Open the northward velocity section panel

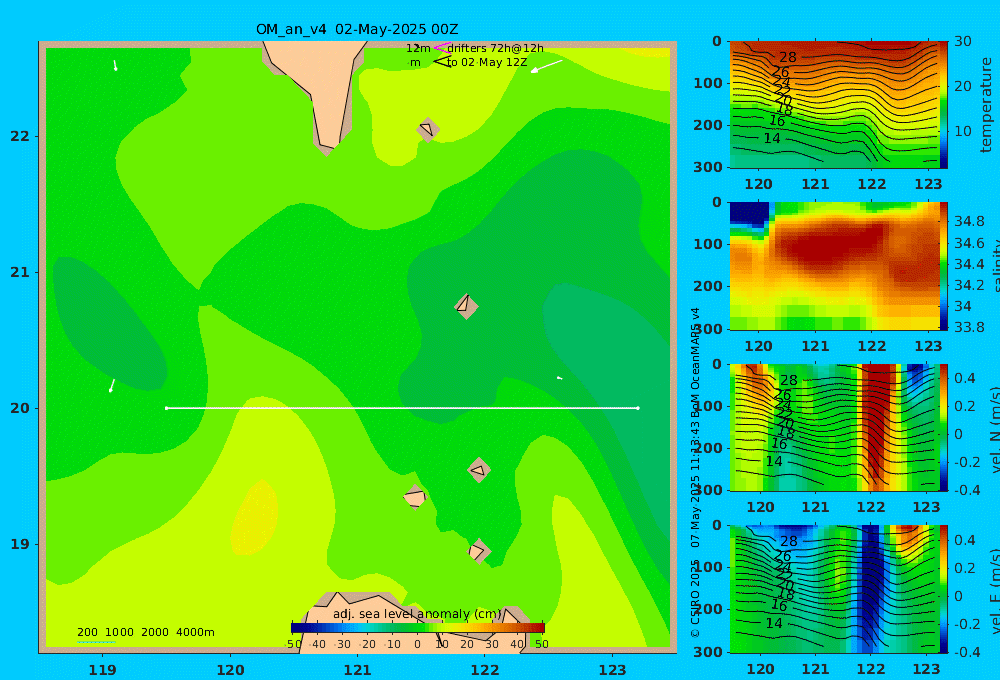(x=834, y=427)
